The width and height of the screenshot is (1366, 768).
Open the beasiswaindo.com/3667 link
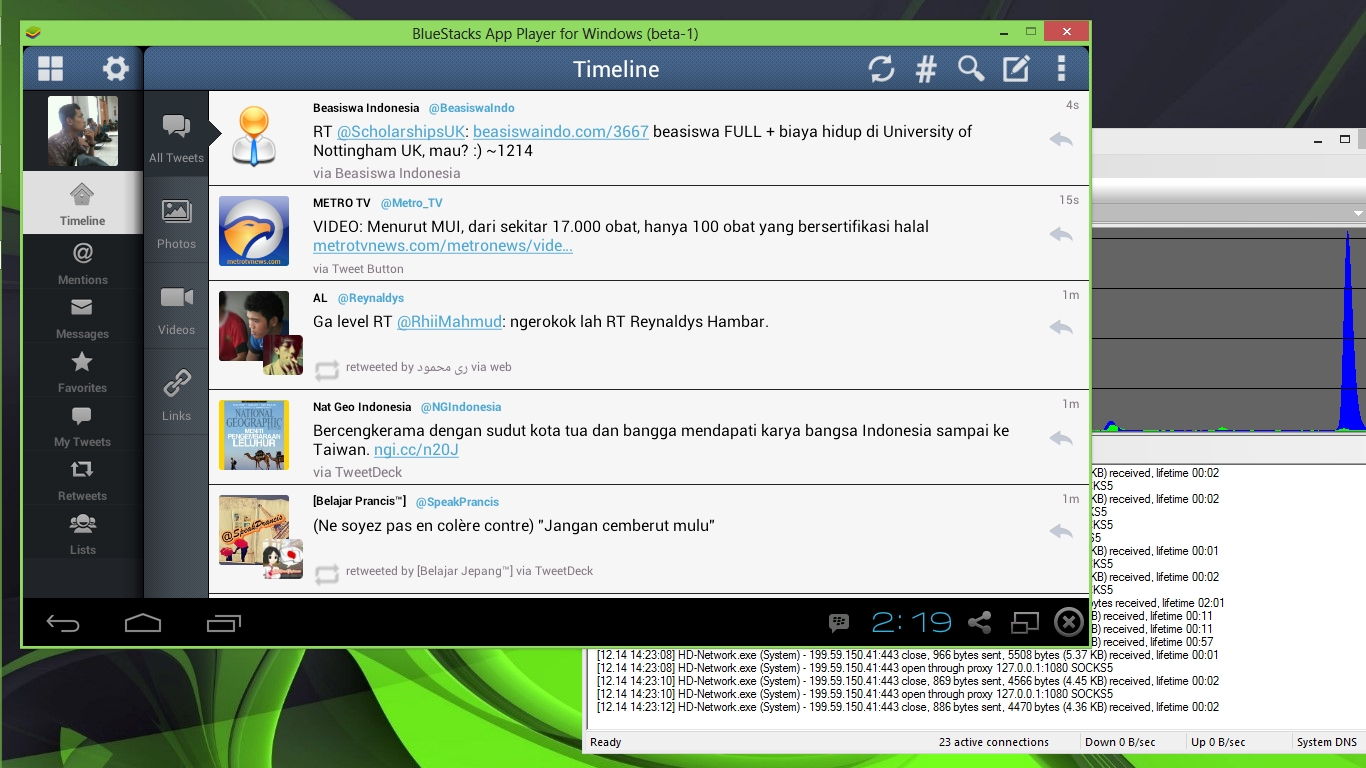tap(561, 132)
